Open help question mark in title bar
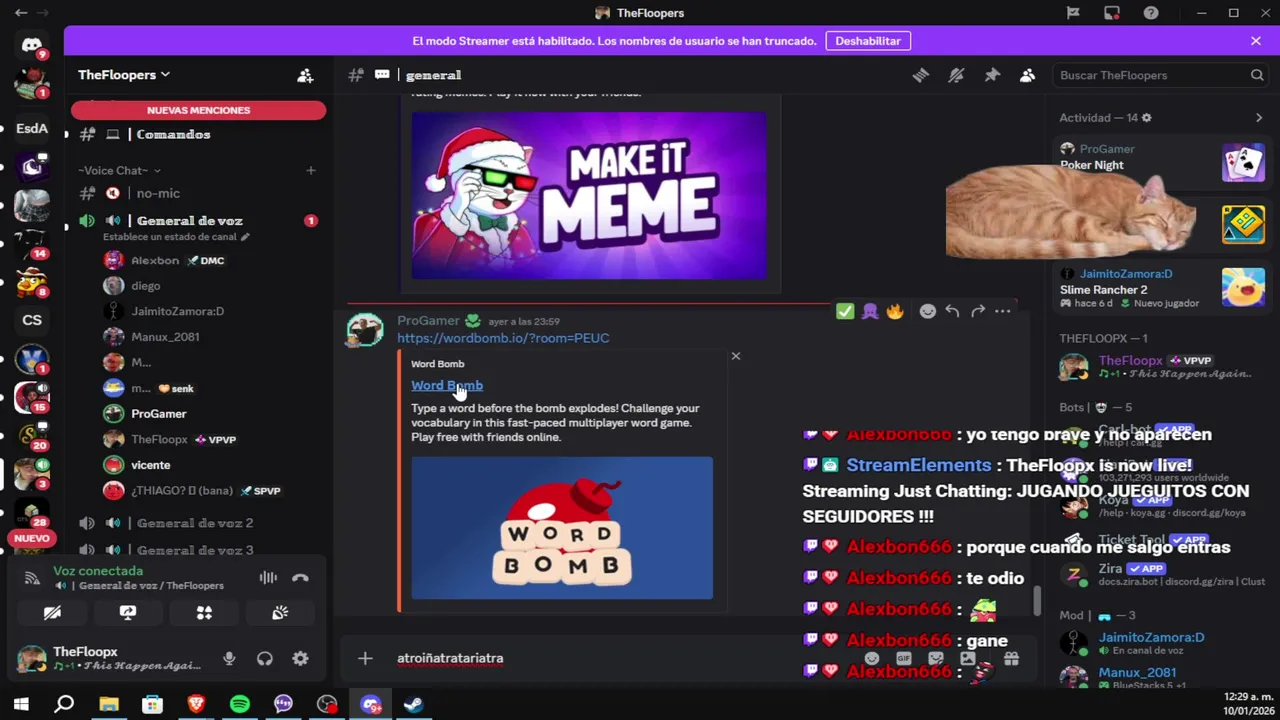This screenshot has height=720, width=1280. pyautogui.click(x=1151, y=13)
